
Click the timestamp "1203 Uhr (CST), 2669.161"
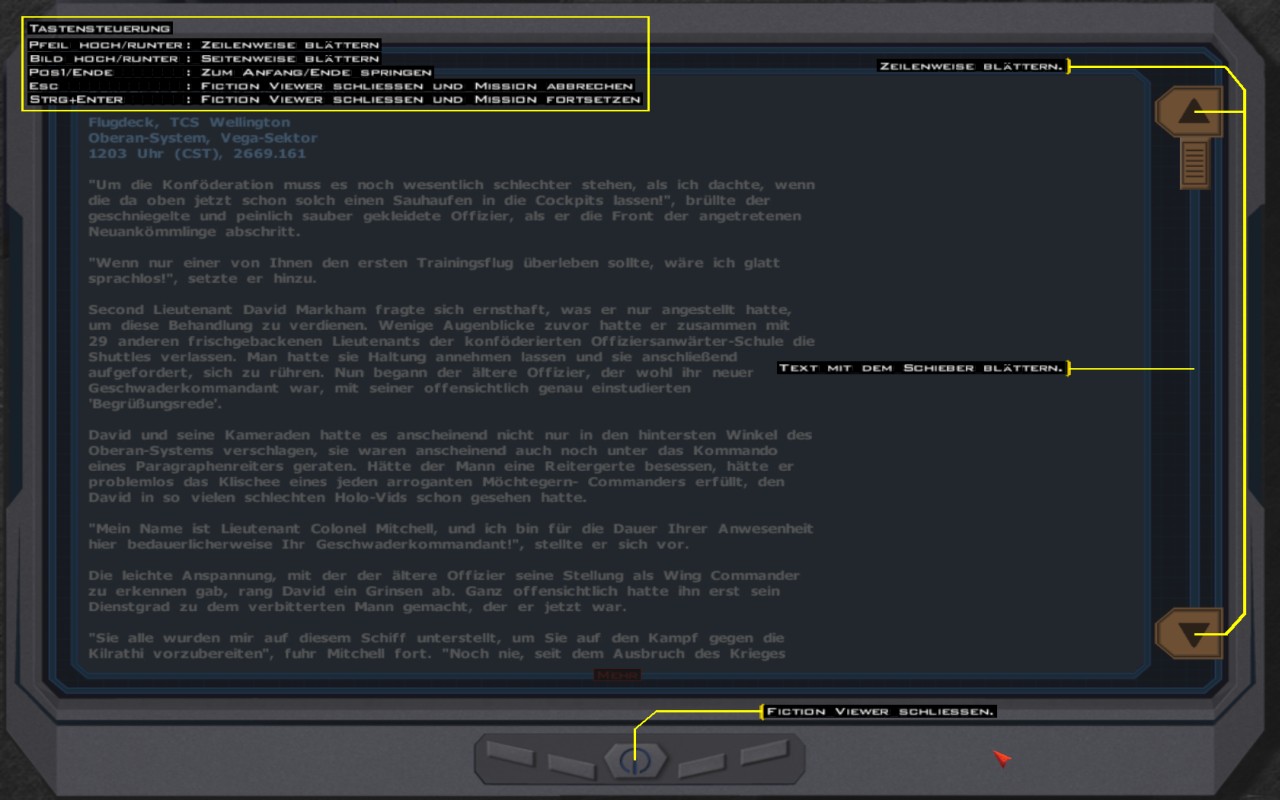(x=197, y=154)
